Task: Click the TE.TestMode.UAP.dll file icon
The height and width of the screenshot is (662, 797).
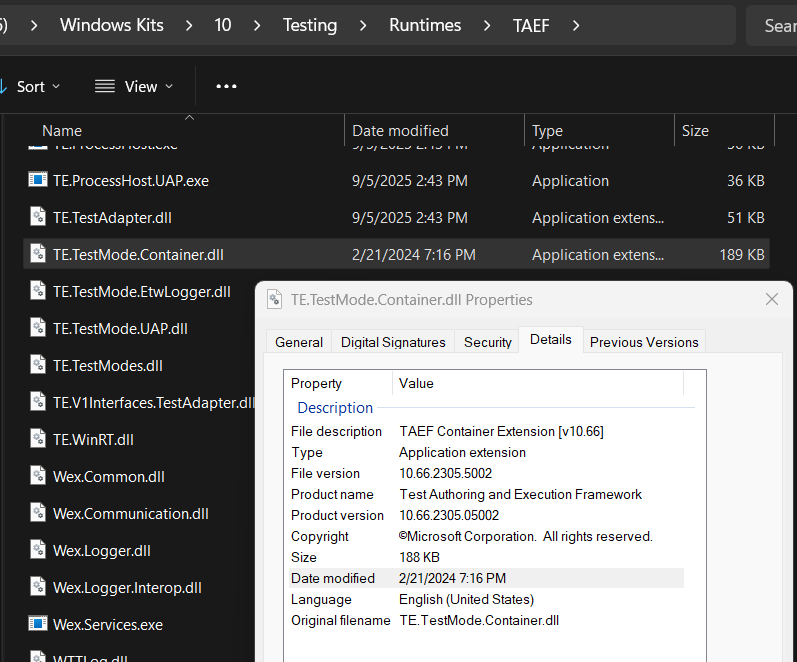Action: 38,328
